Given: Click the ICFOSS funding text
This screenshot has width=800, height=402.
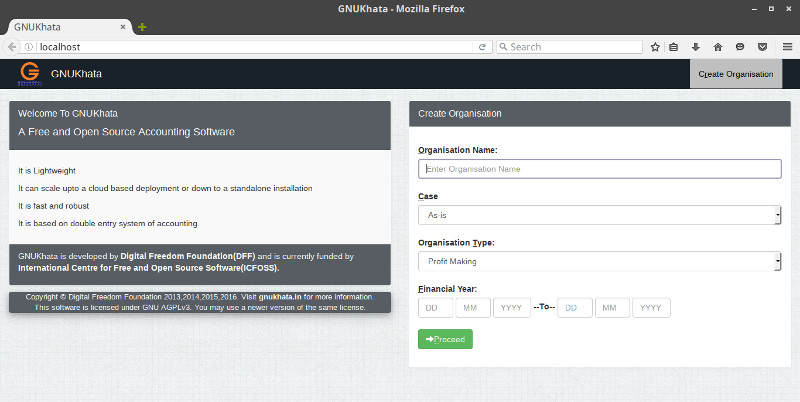Looking at the screenshot, I should [149, 268].
